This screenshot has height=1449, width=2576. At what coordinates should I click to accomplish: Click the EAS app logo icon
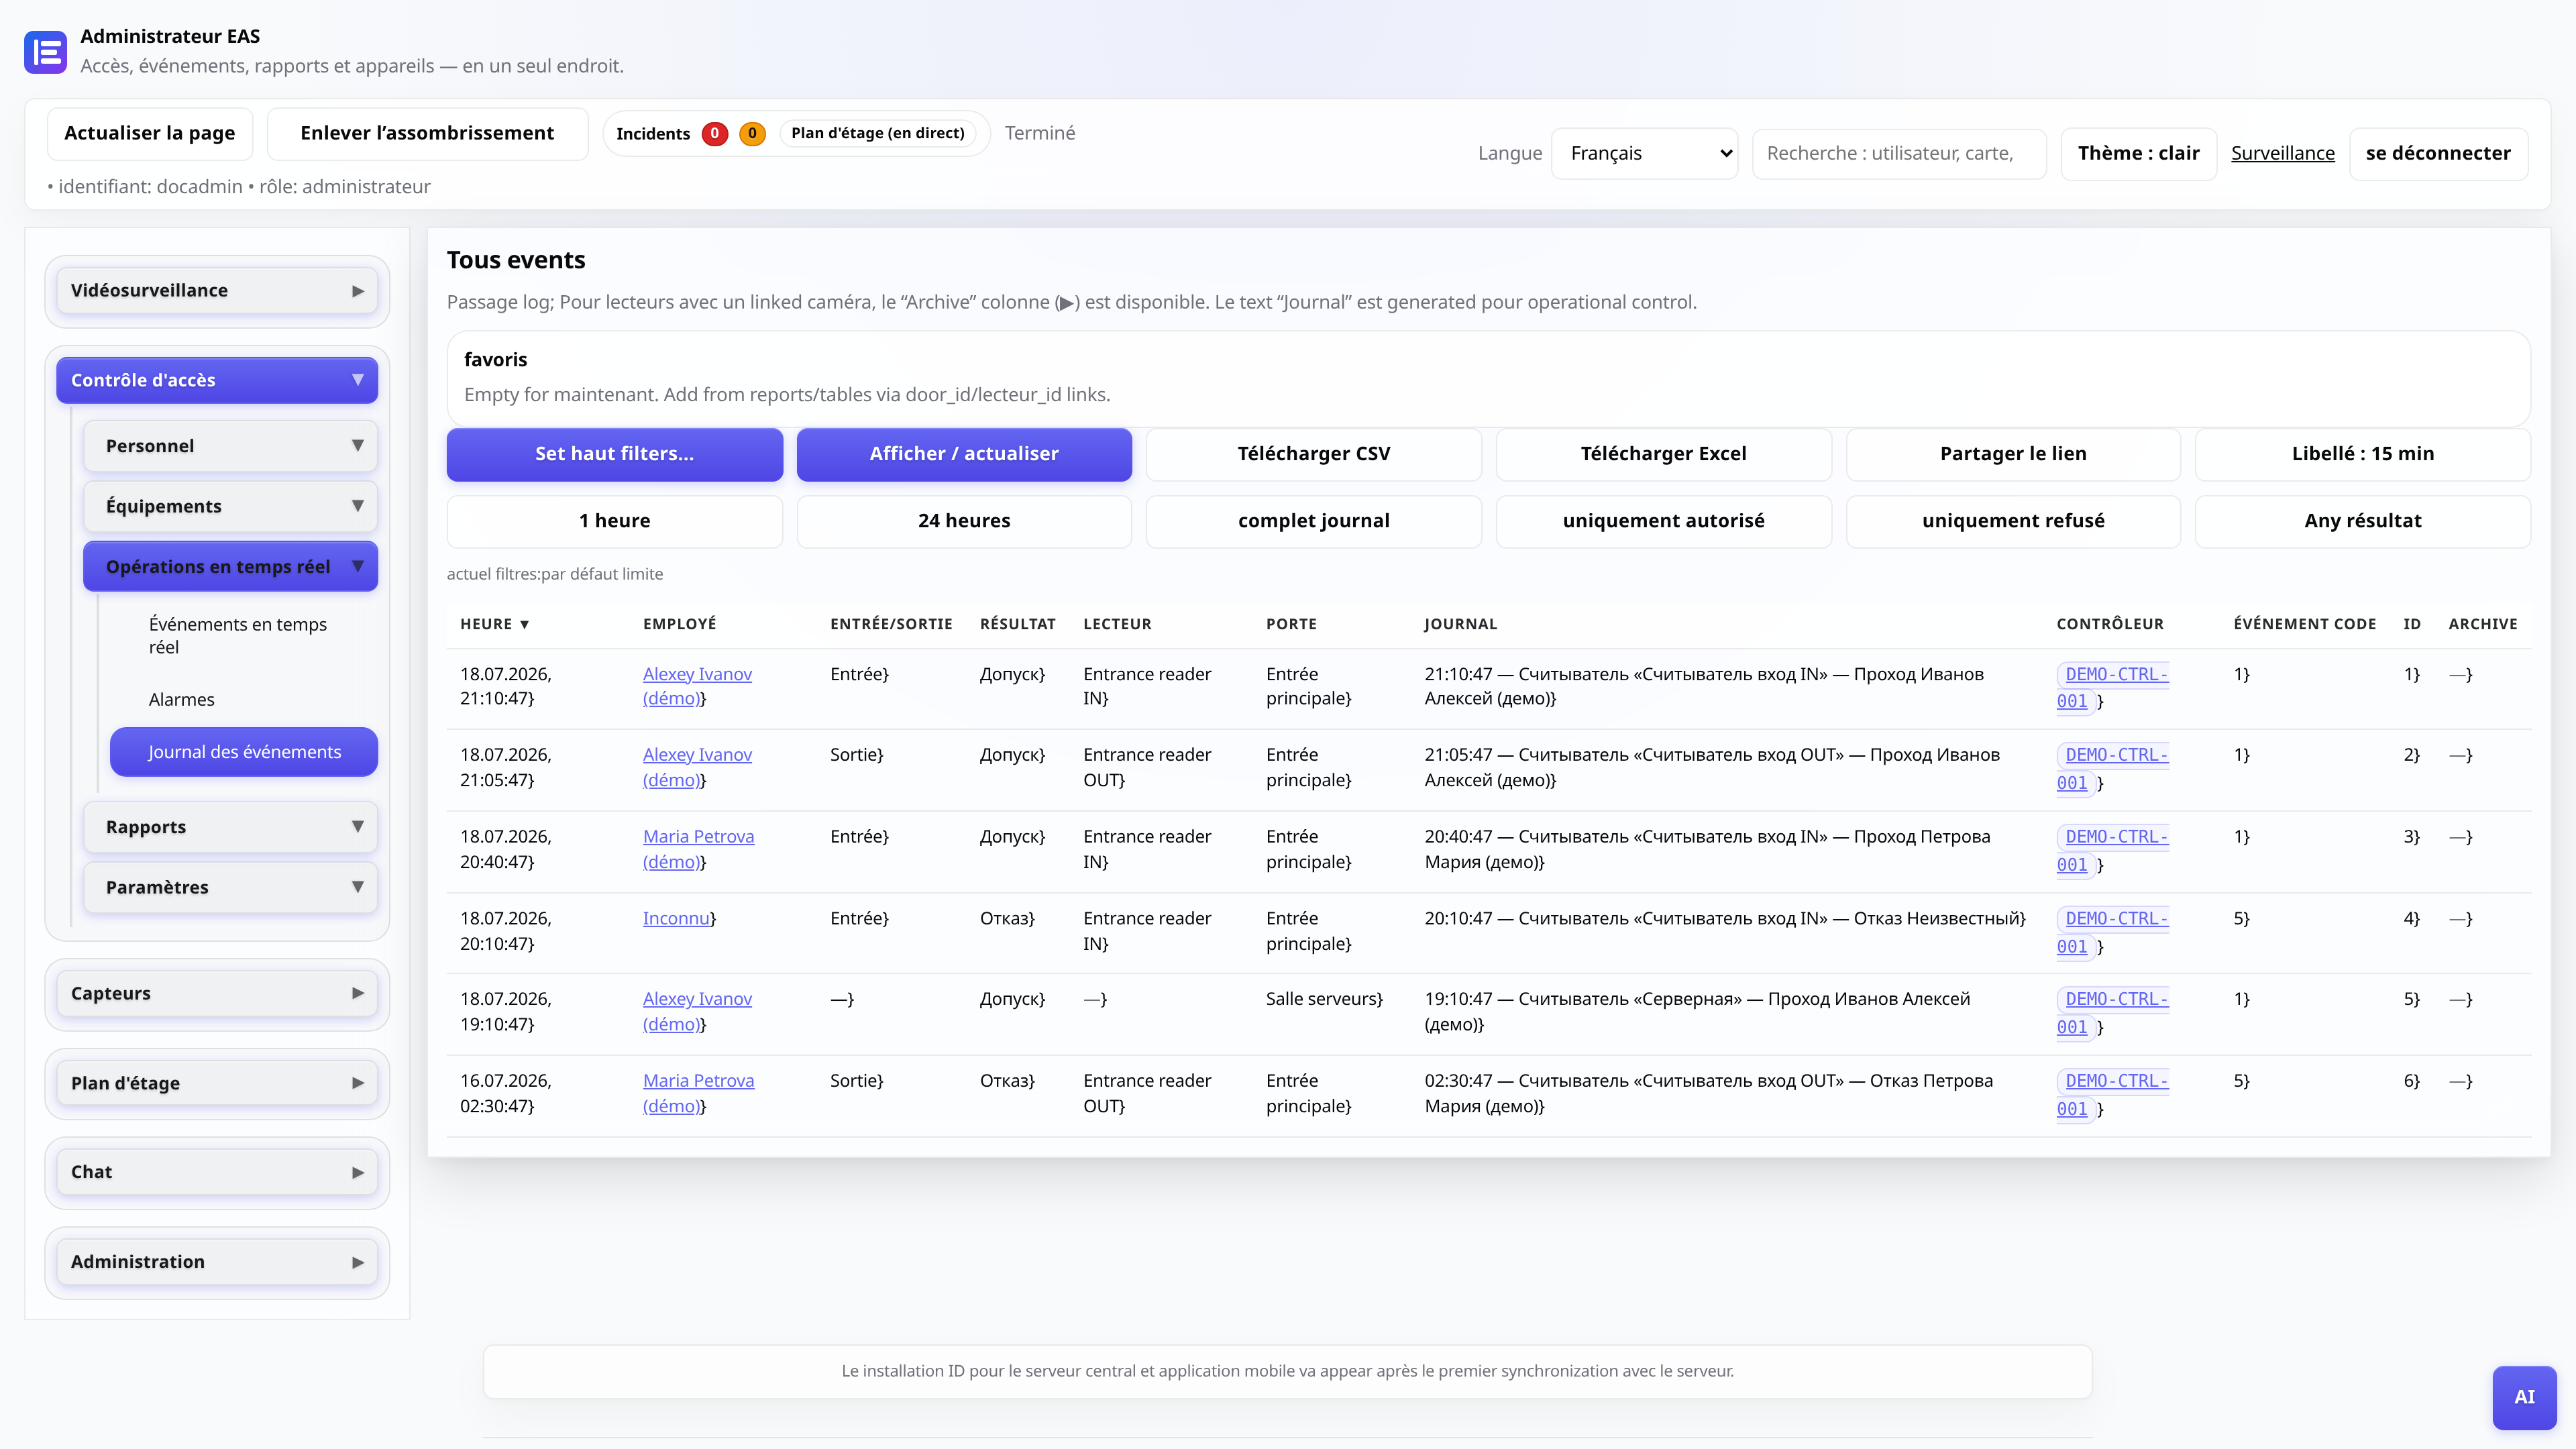45,52
